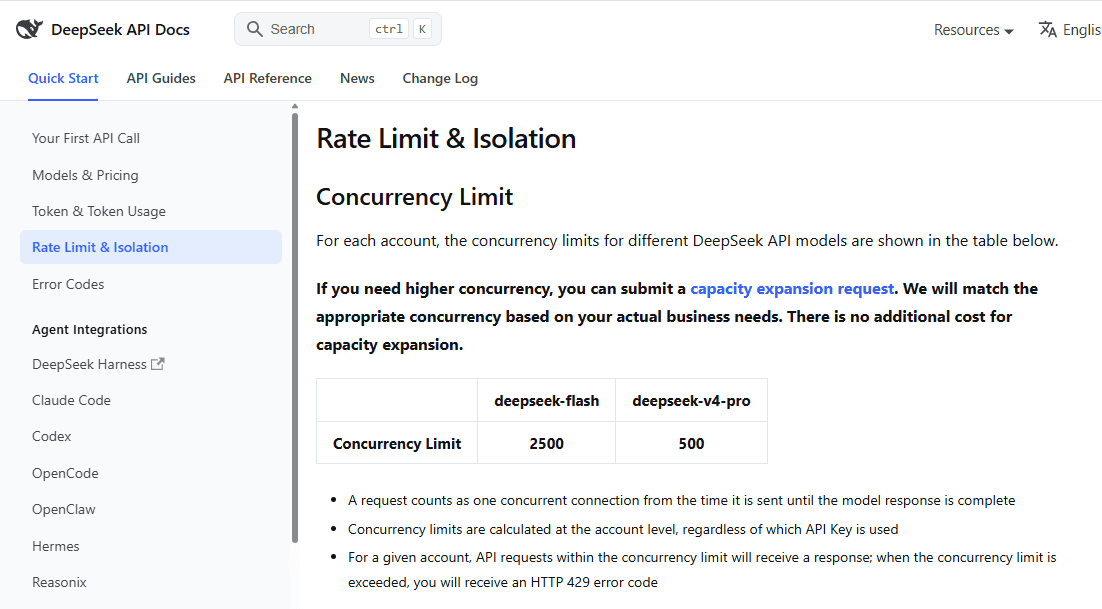This screenshot has width=1102, height=609.
Task: Open Error Codes sidebar page
Action: (x=68, y=284)
